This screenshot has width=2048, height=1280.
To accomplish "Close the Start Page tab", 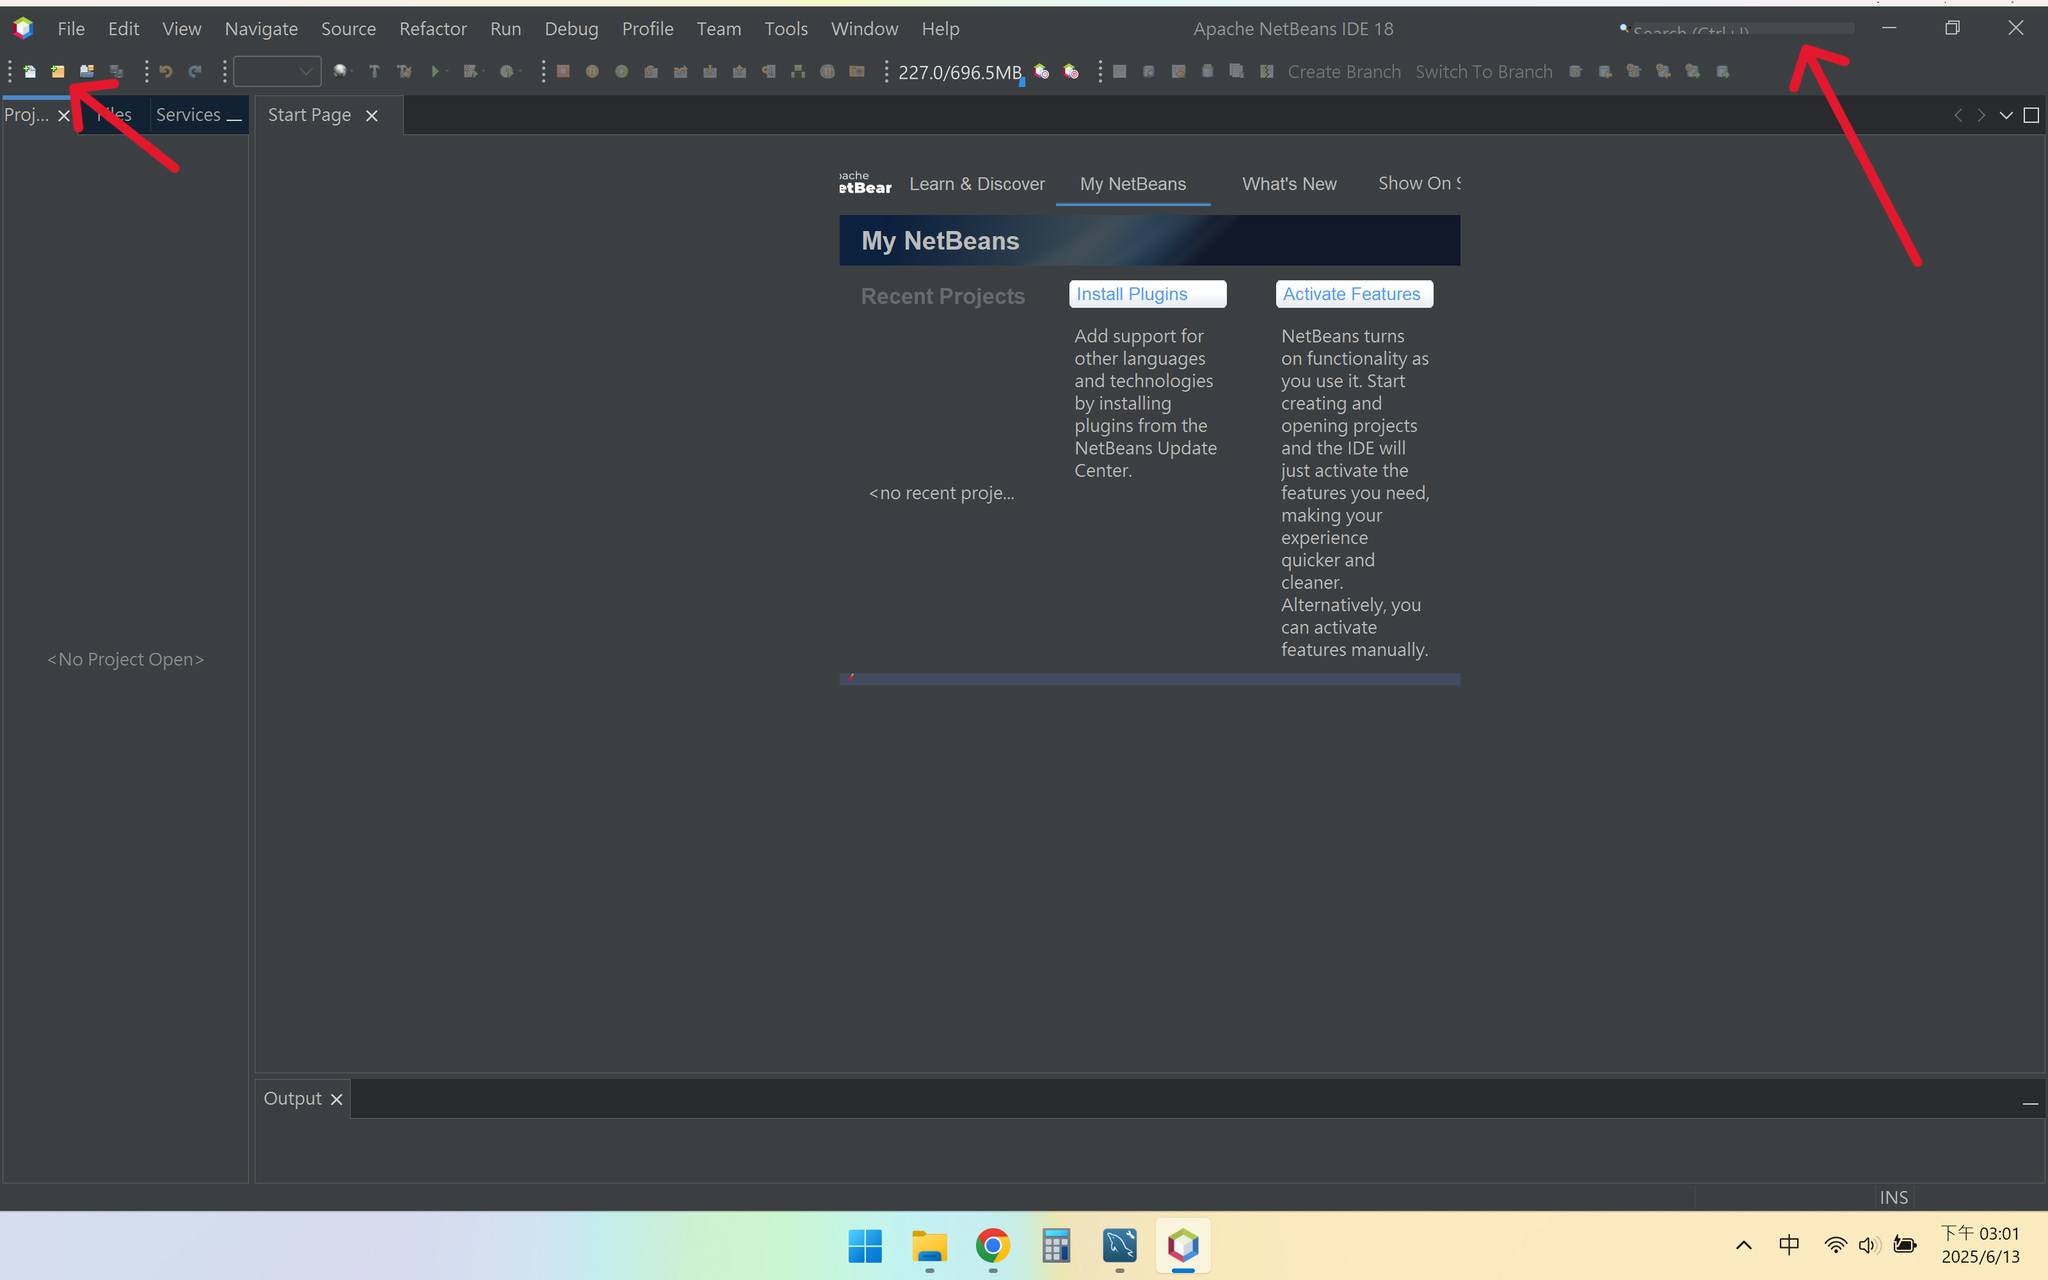I will click(372, 116).
